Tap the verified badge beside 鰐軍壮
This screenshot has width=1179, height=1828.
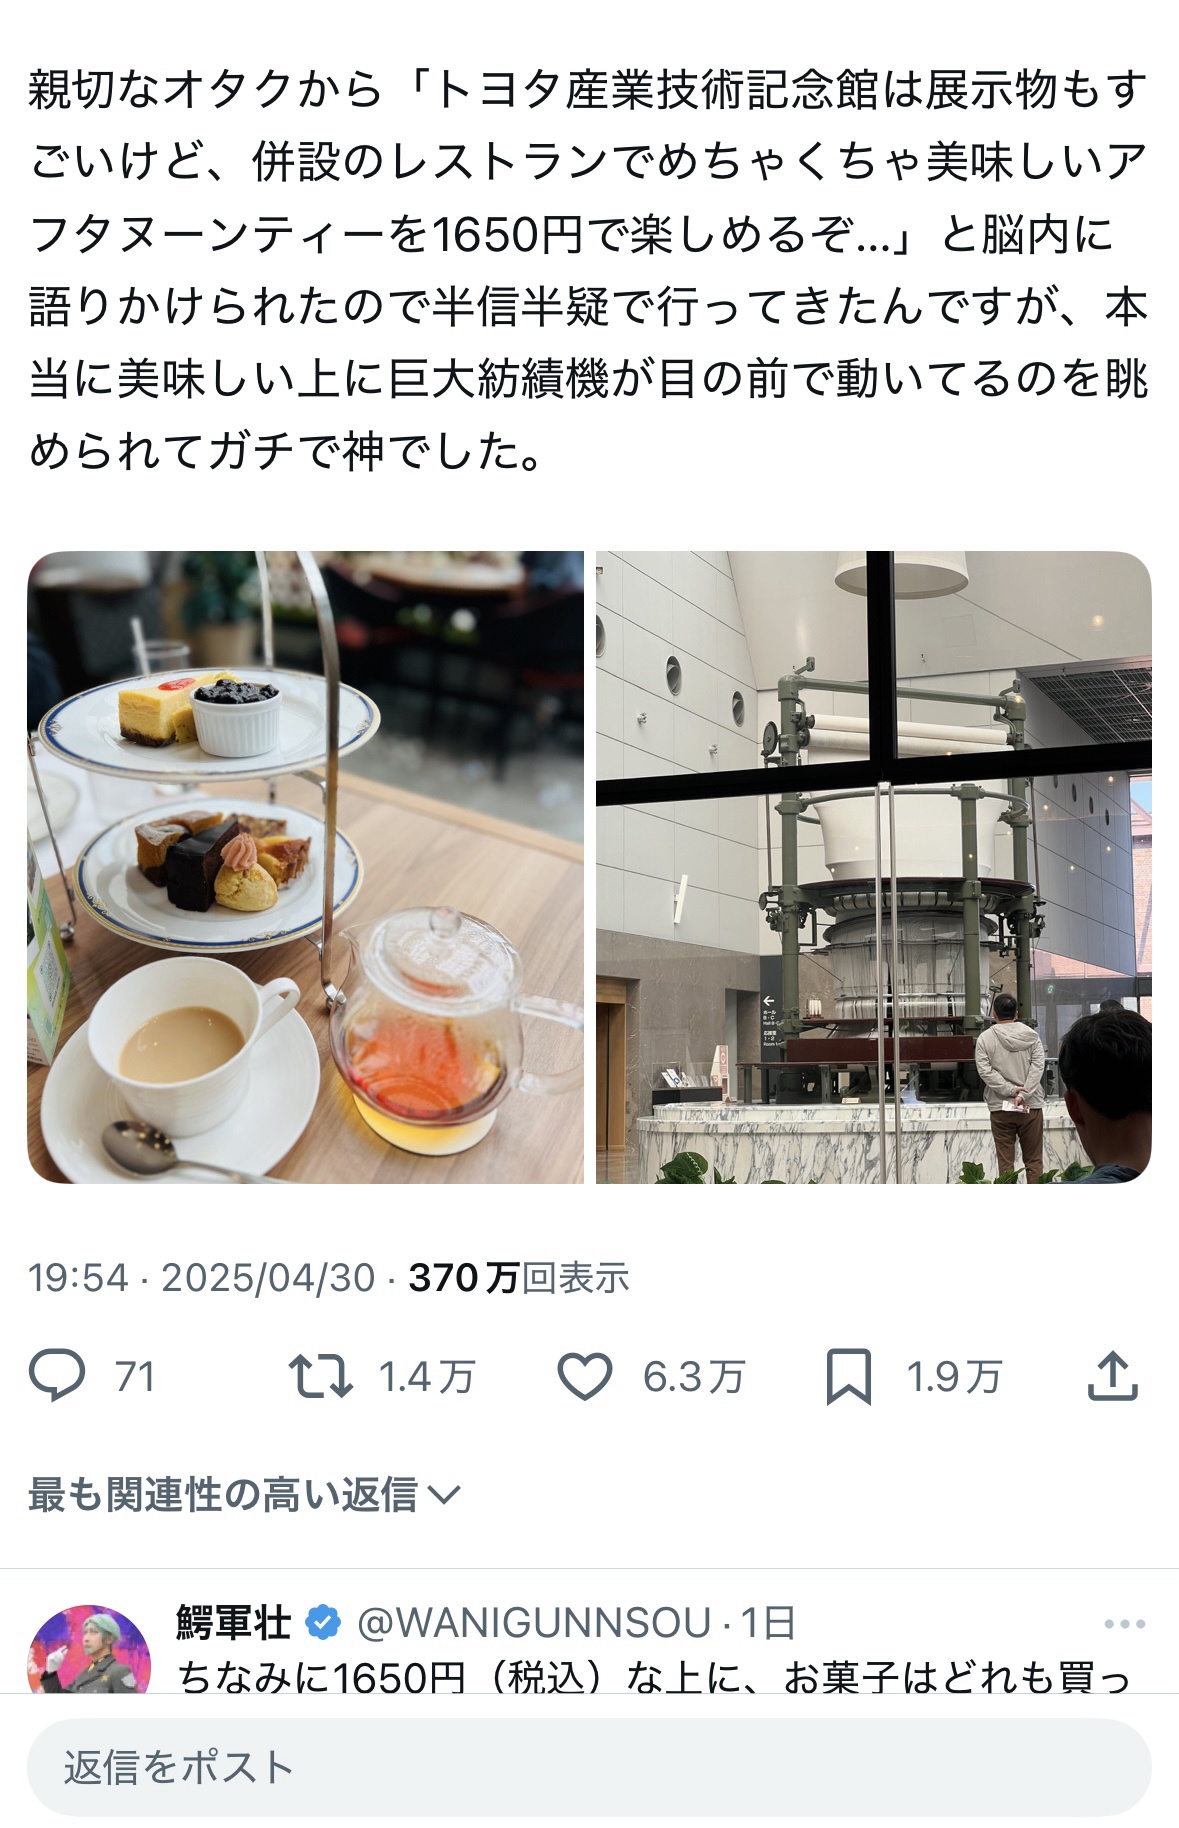pos(322,1623)
